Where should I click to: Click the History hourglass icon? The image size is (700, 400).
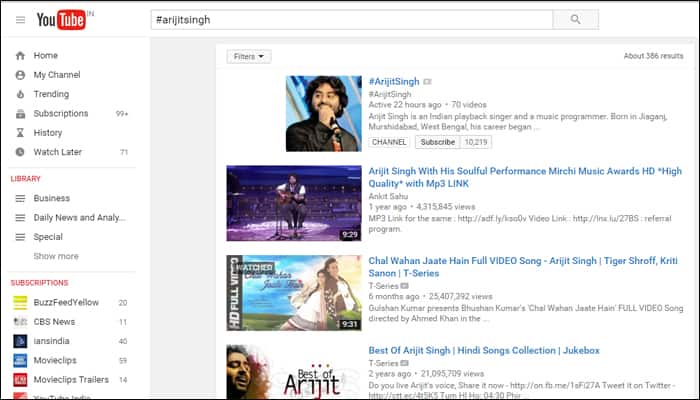[20, 133]
